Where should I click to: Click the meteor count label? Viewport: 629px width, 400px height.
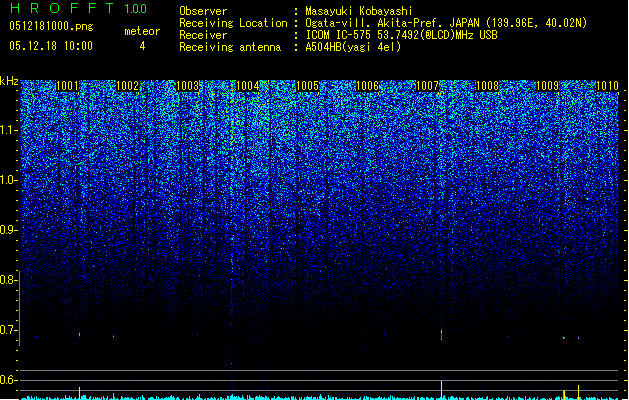pyautogui.click(x=142, y=31)
